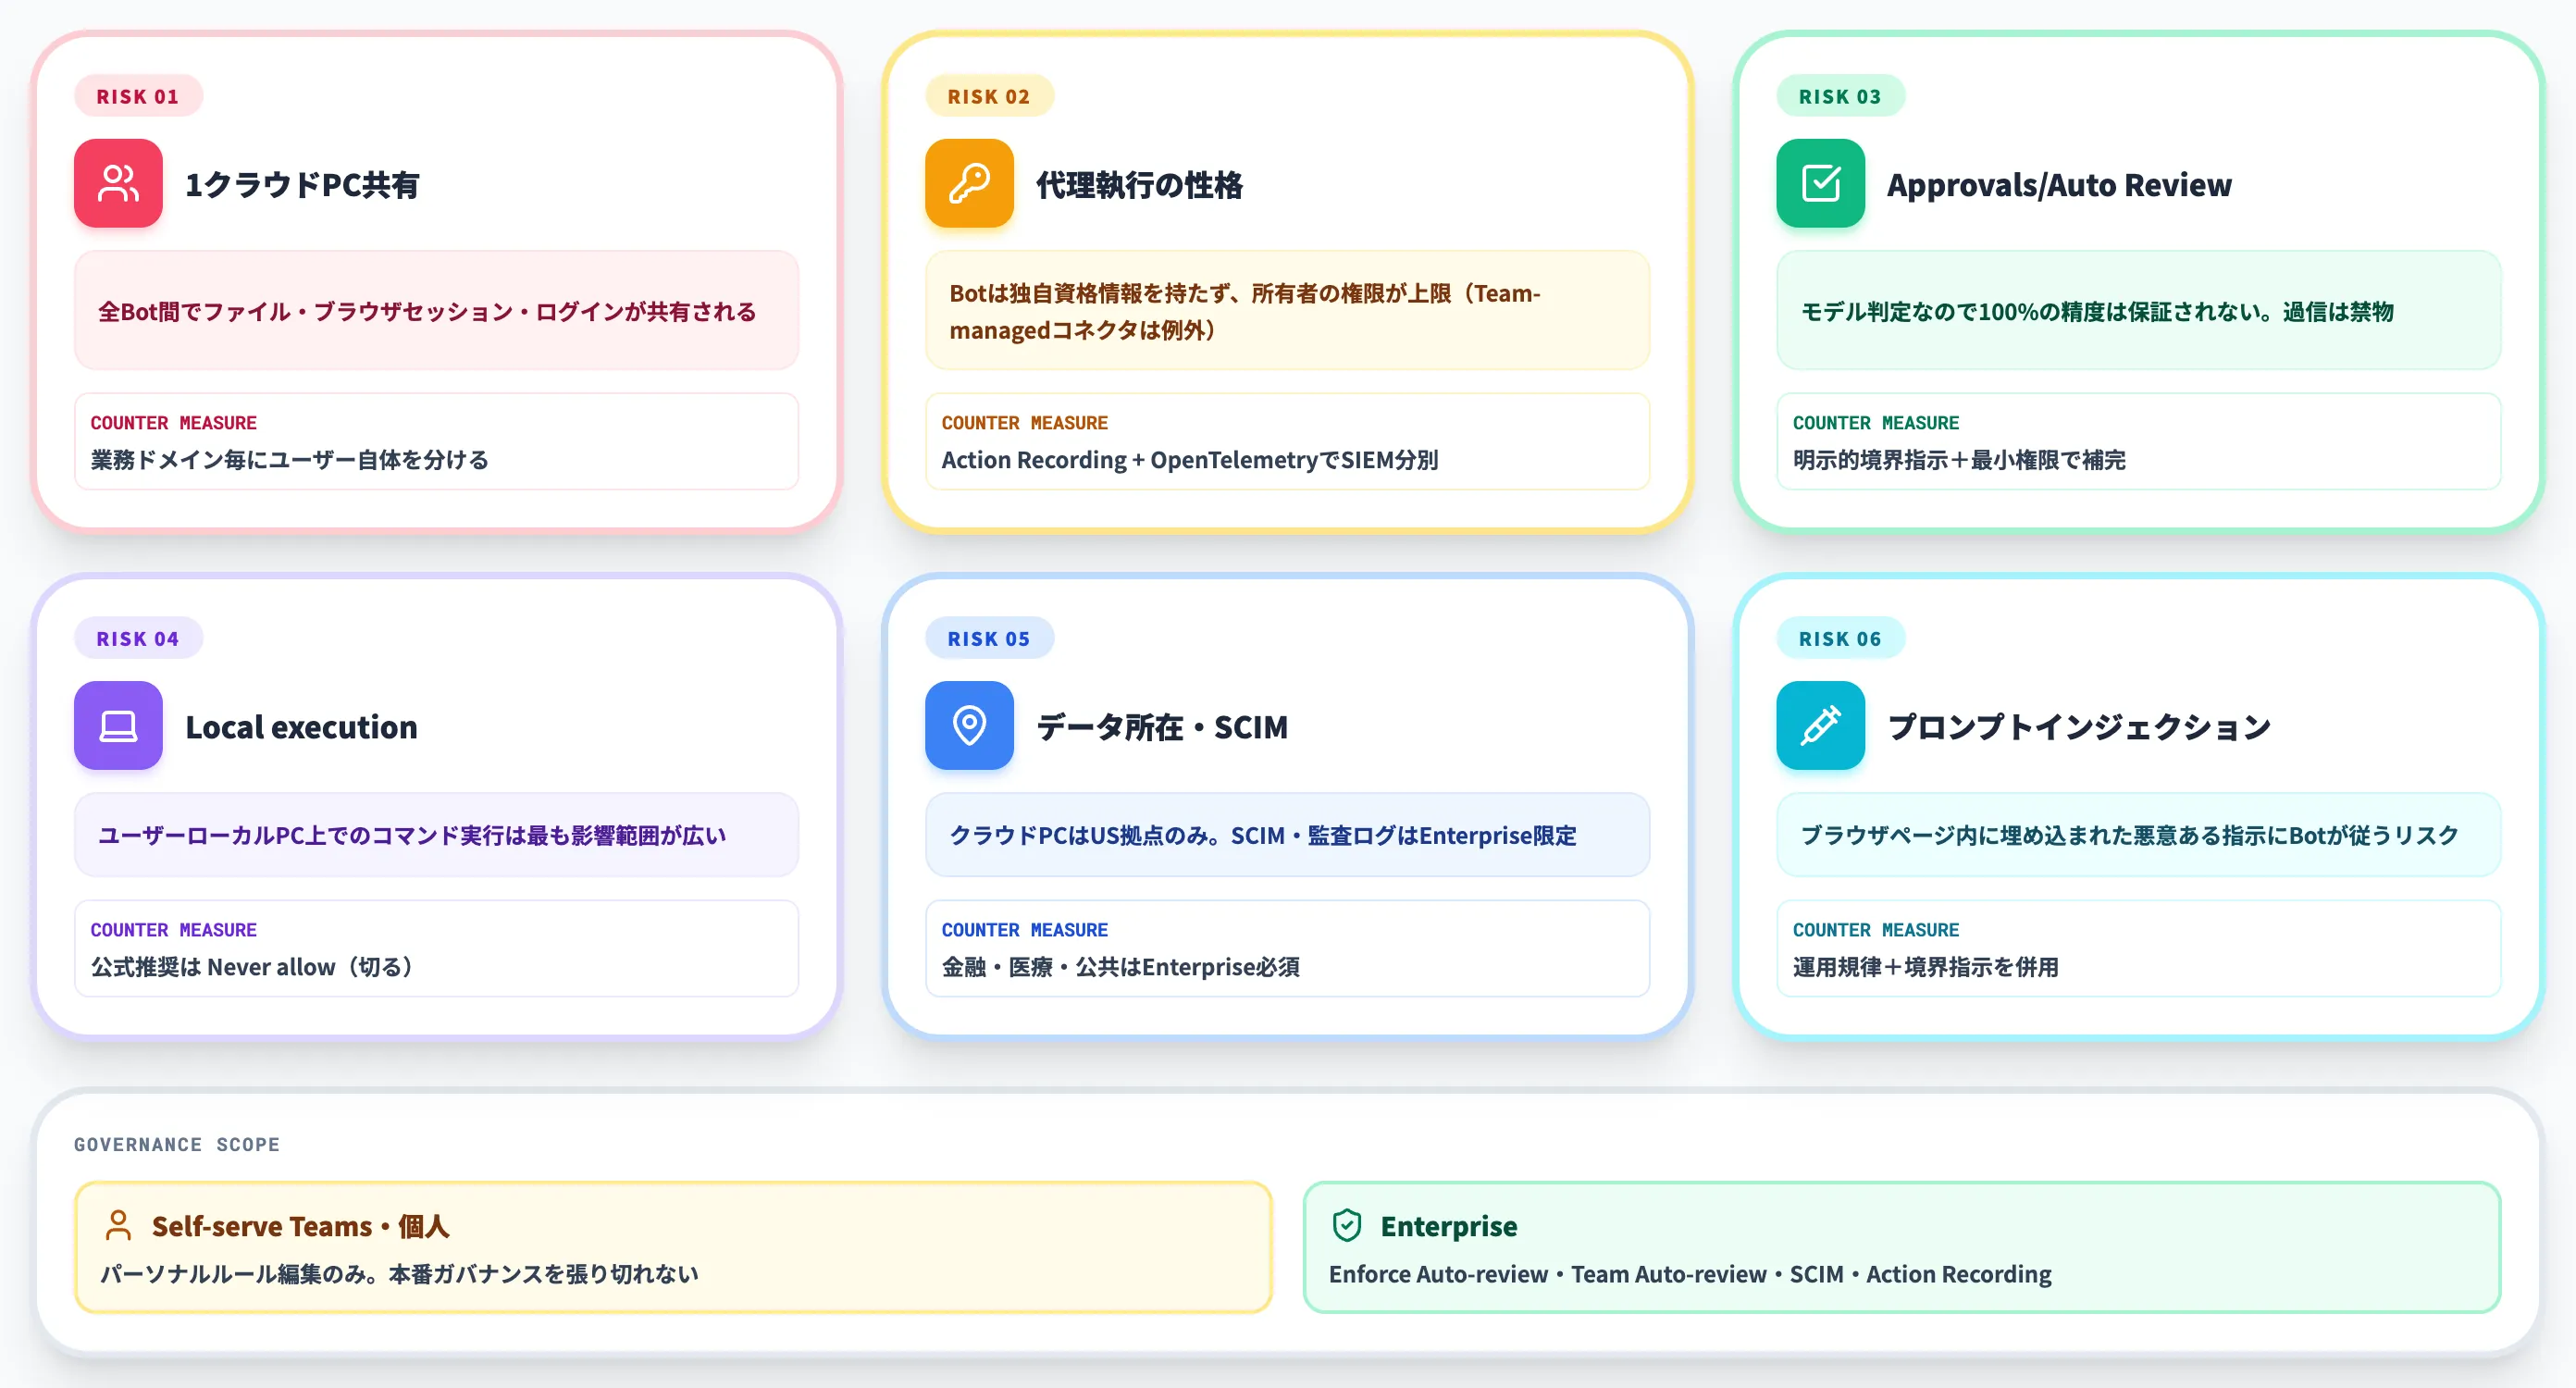
Task: Select the RISK 01 badge
Action: pyautogui.click(x=138, y=96)
